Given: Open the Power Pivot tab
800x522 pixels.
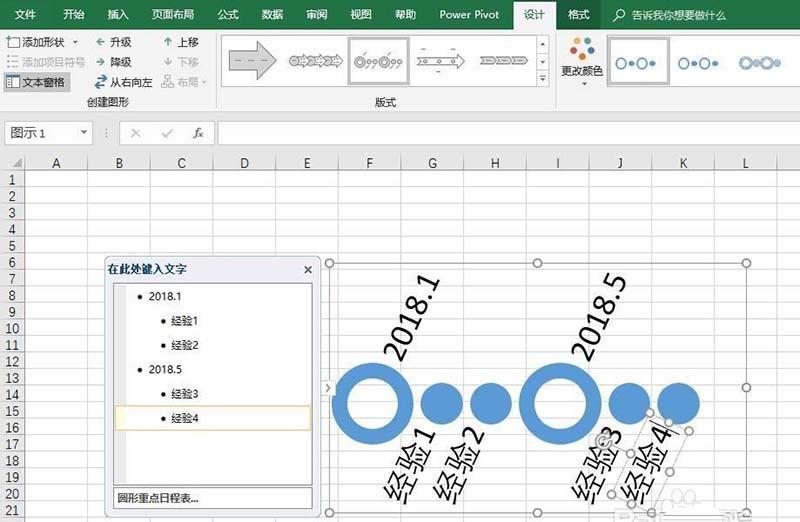Looking at the screenshot, I should 469,15.
